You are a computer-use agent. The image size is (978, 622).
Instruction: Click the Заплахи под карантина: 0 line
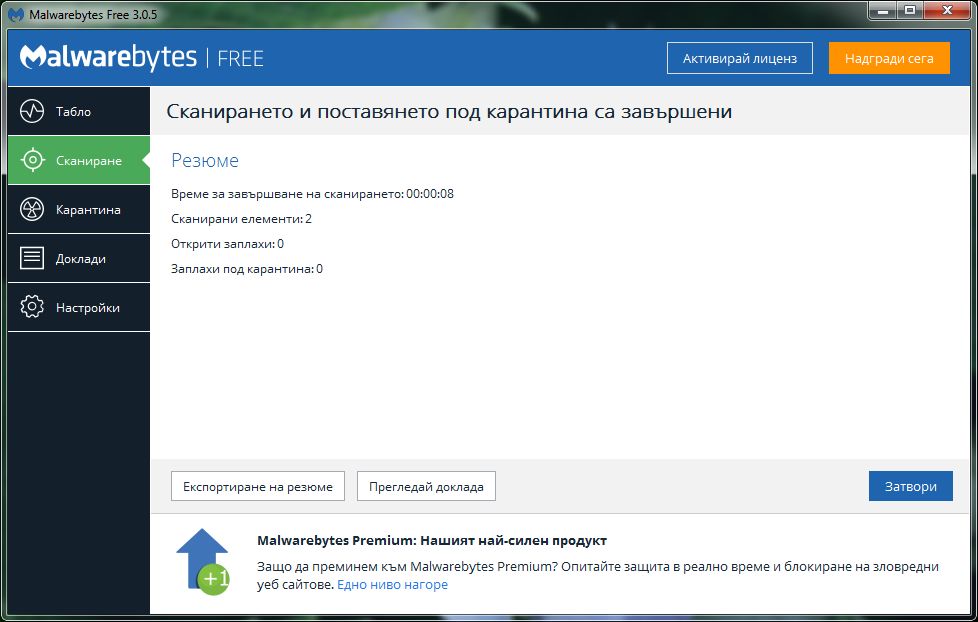(247, 269)
